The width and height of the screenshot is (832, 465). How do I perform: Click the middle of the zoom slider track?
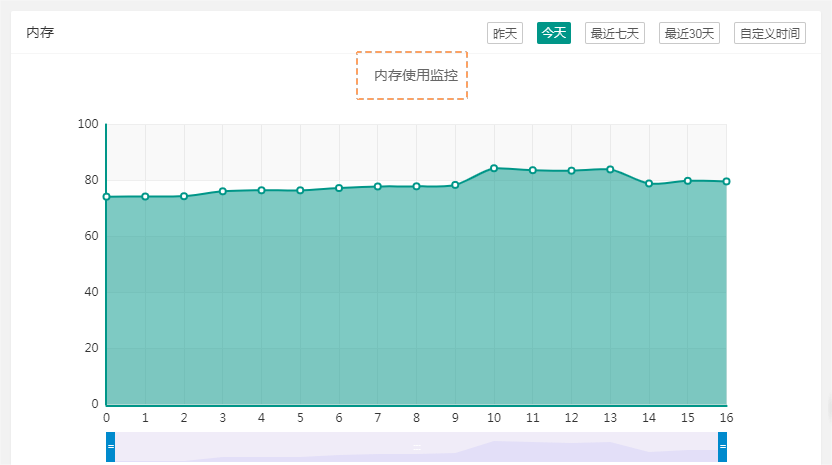coord(416,447)
